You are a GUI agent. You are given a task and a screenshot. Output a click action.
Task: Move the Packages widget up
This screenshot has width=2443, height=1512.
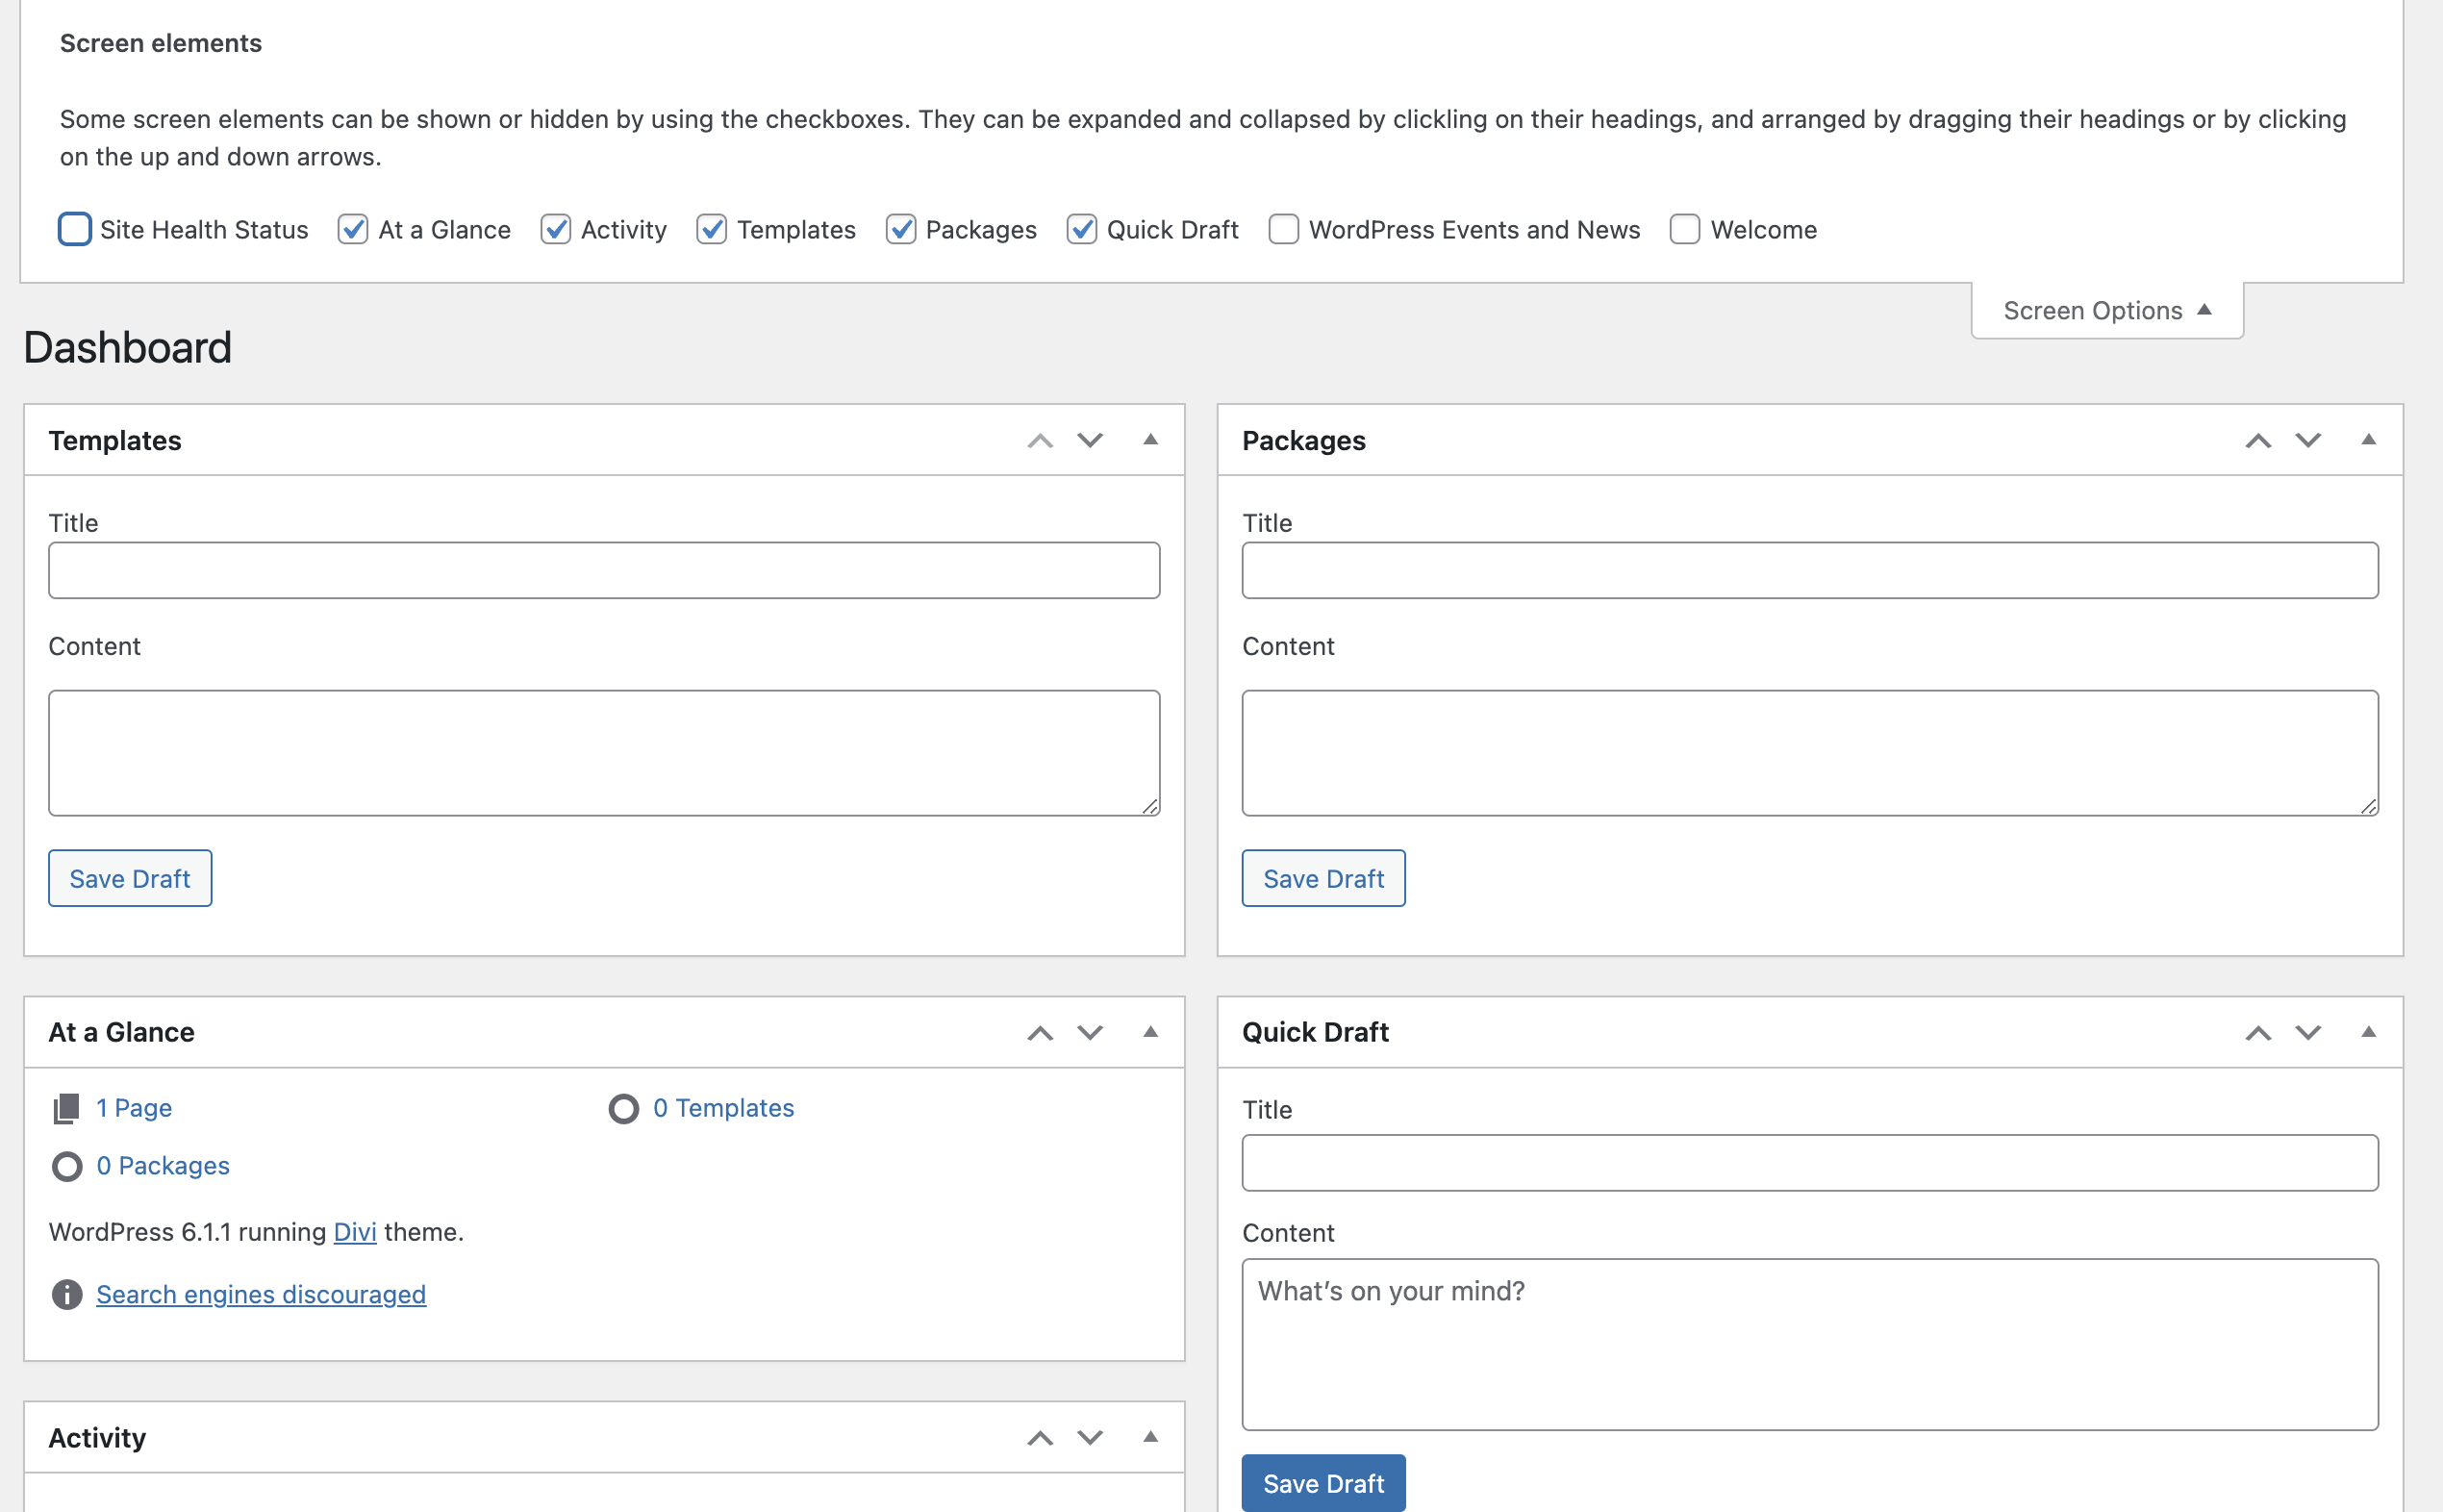2257,440
